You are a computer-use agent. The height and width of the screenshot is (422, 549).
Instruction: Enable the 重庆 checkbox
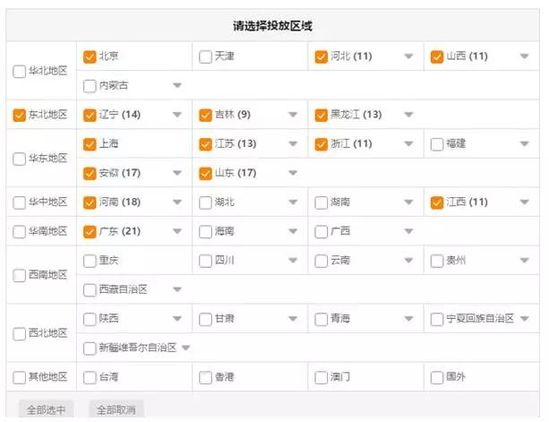[x=90, y=261]
